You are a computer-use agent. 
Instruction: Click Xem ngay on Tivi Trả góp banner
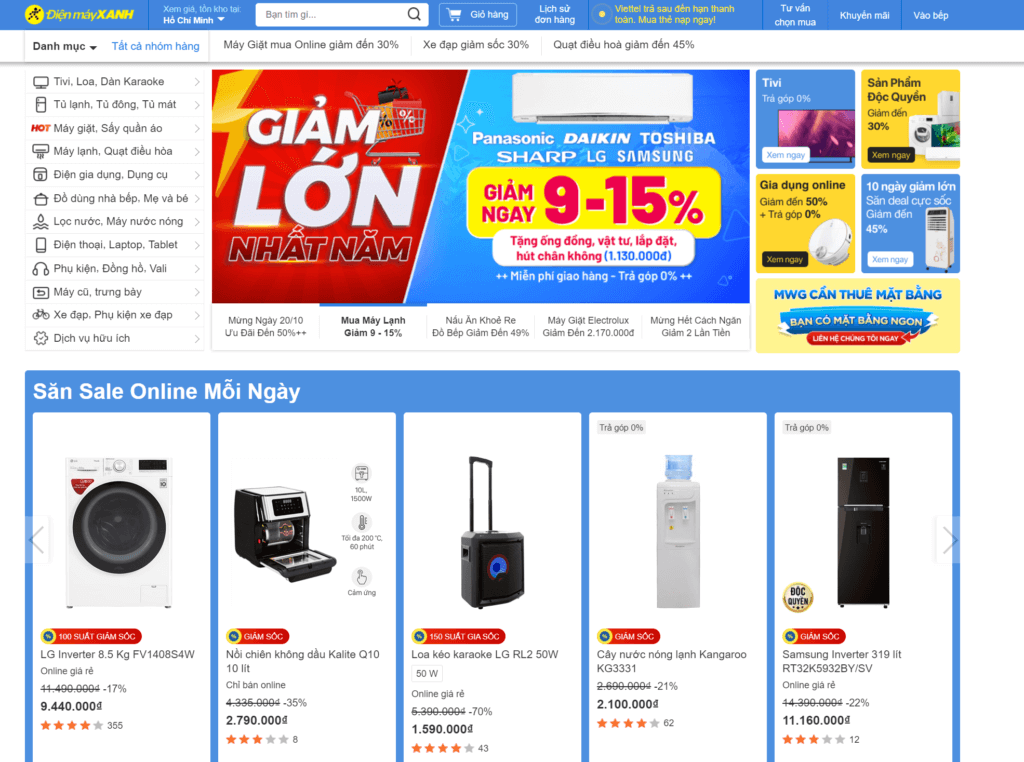pos(786,155)
